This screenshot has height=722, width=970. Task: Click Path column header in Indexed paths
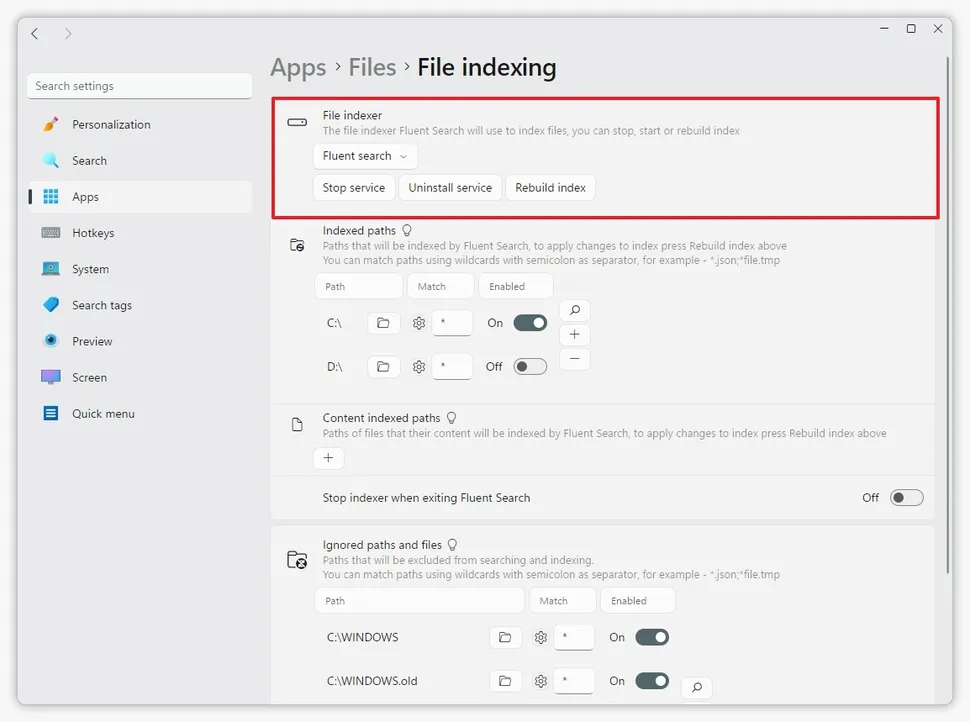pos(359,286)
